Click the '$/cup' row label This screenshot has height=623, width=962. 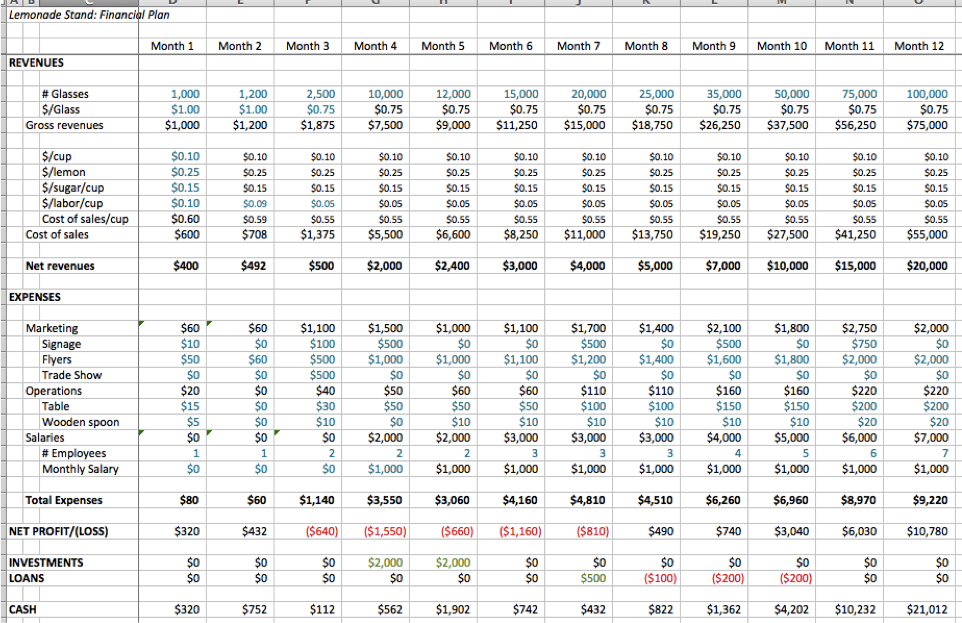(x=56, y=157)
